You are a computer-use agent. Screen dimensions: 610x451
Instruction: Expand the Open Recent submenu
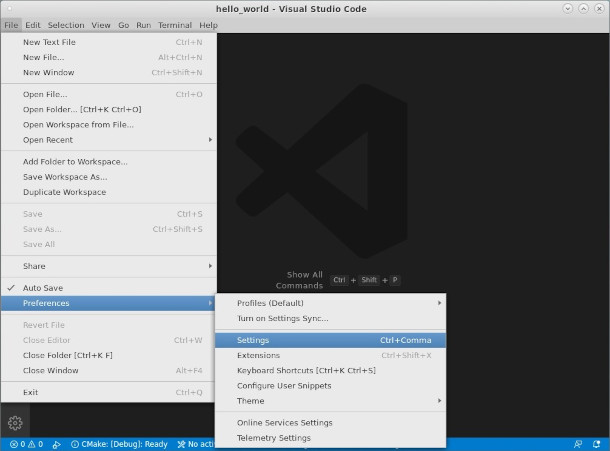coord(109,140)
